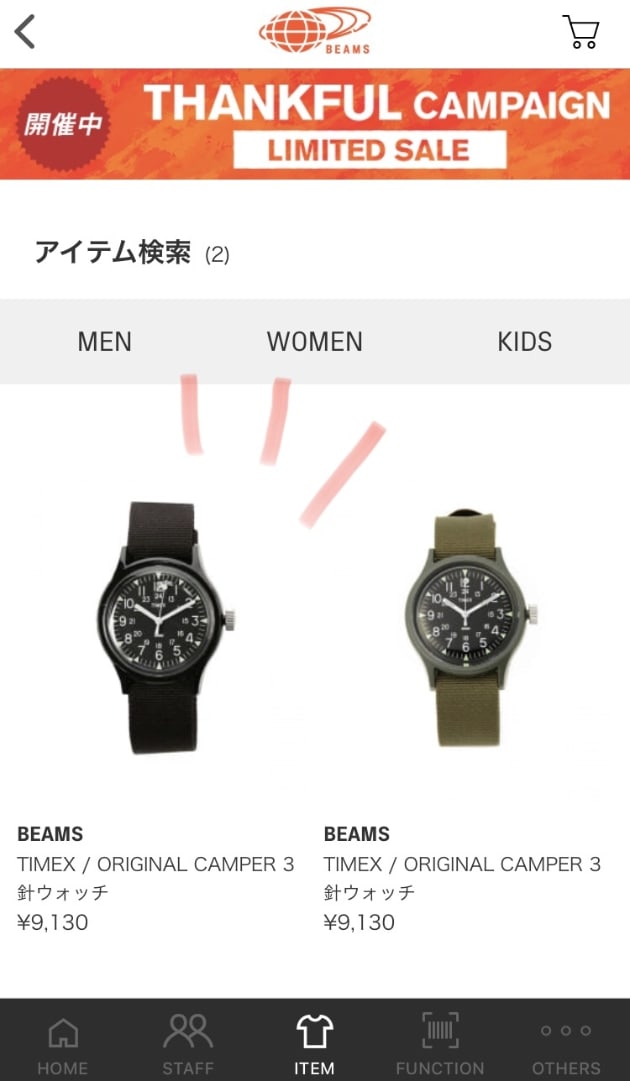The height and width of the screenshot is (1081, 630).
Task: Tap the アイテム検索 heading
Action: tap(113, 253)
